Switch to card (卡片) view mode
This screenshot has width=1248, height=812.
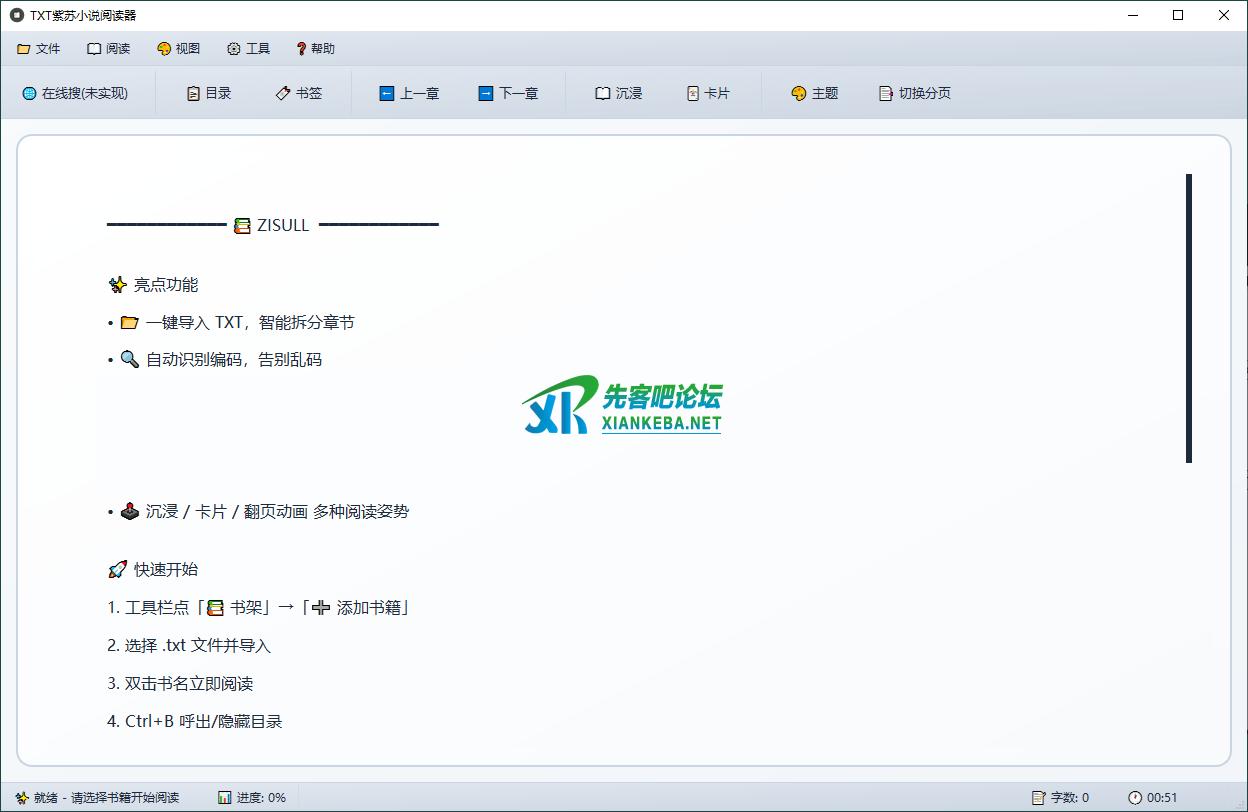pyautogui.click(x=708, y=93)
